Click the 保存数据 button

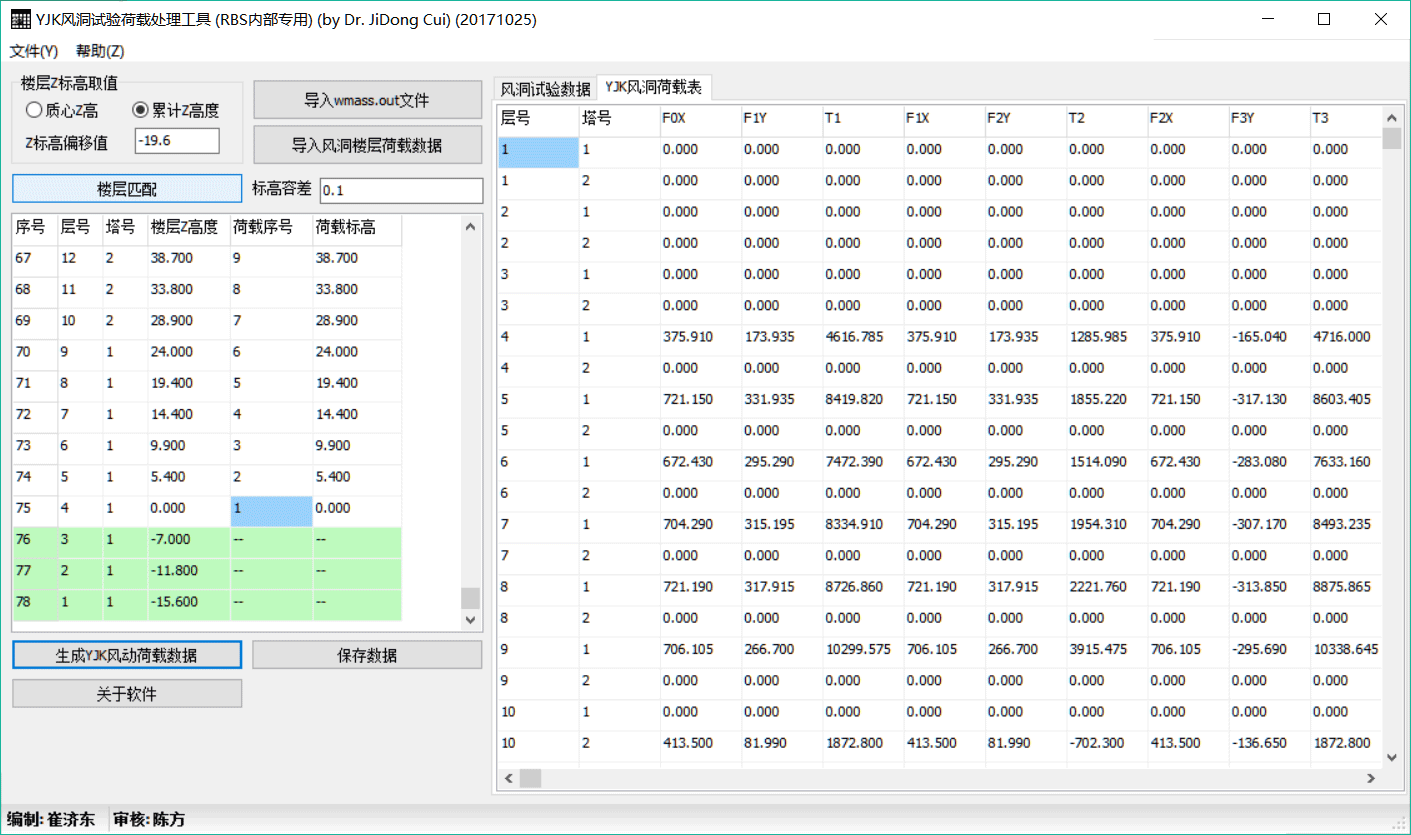coord(367,655)
